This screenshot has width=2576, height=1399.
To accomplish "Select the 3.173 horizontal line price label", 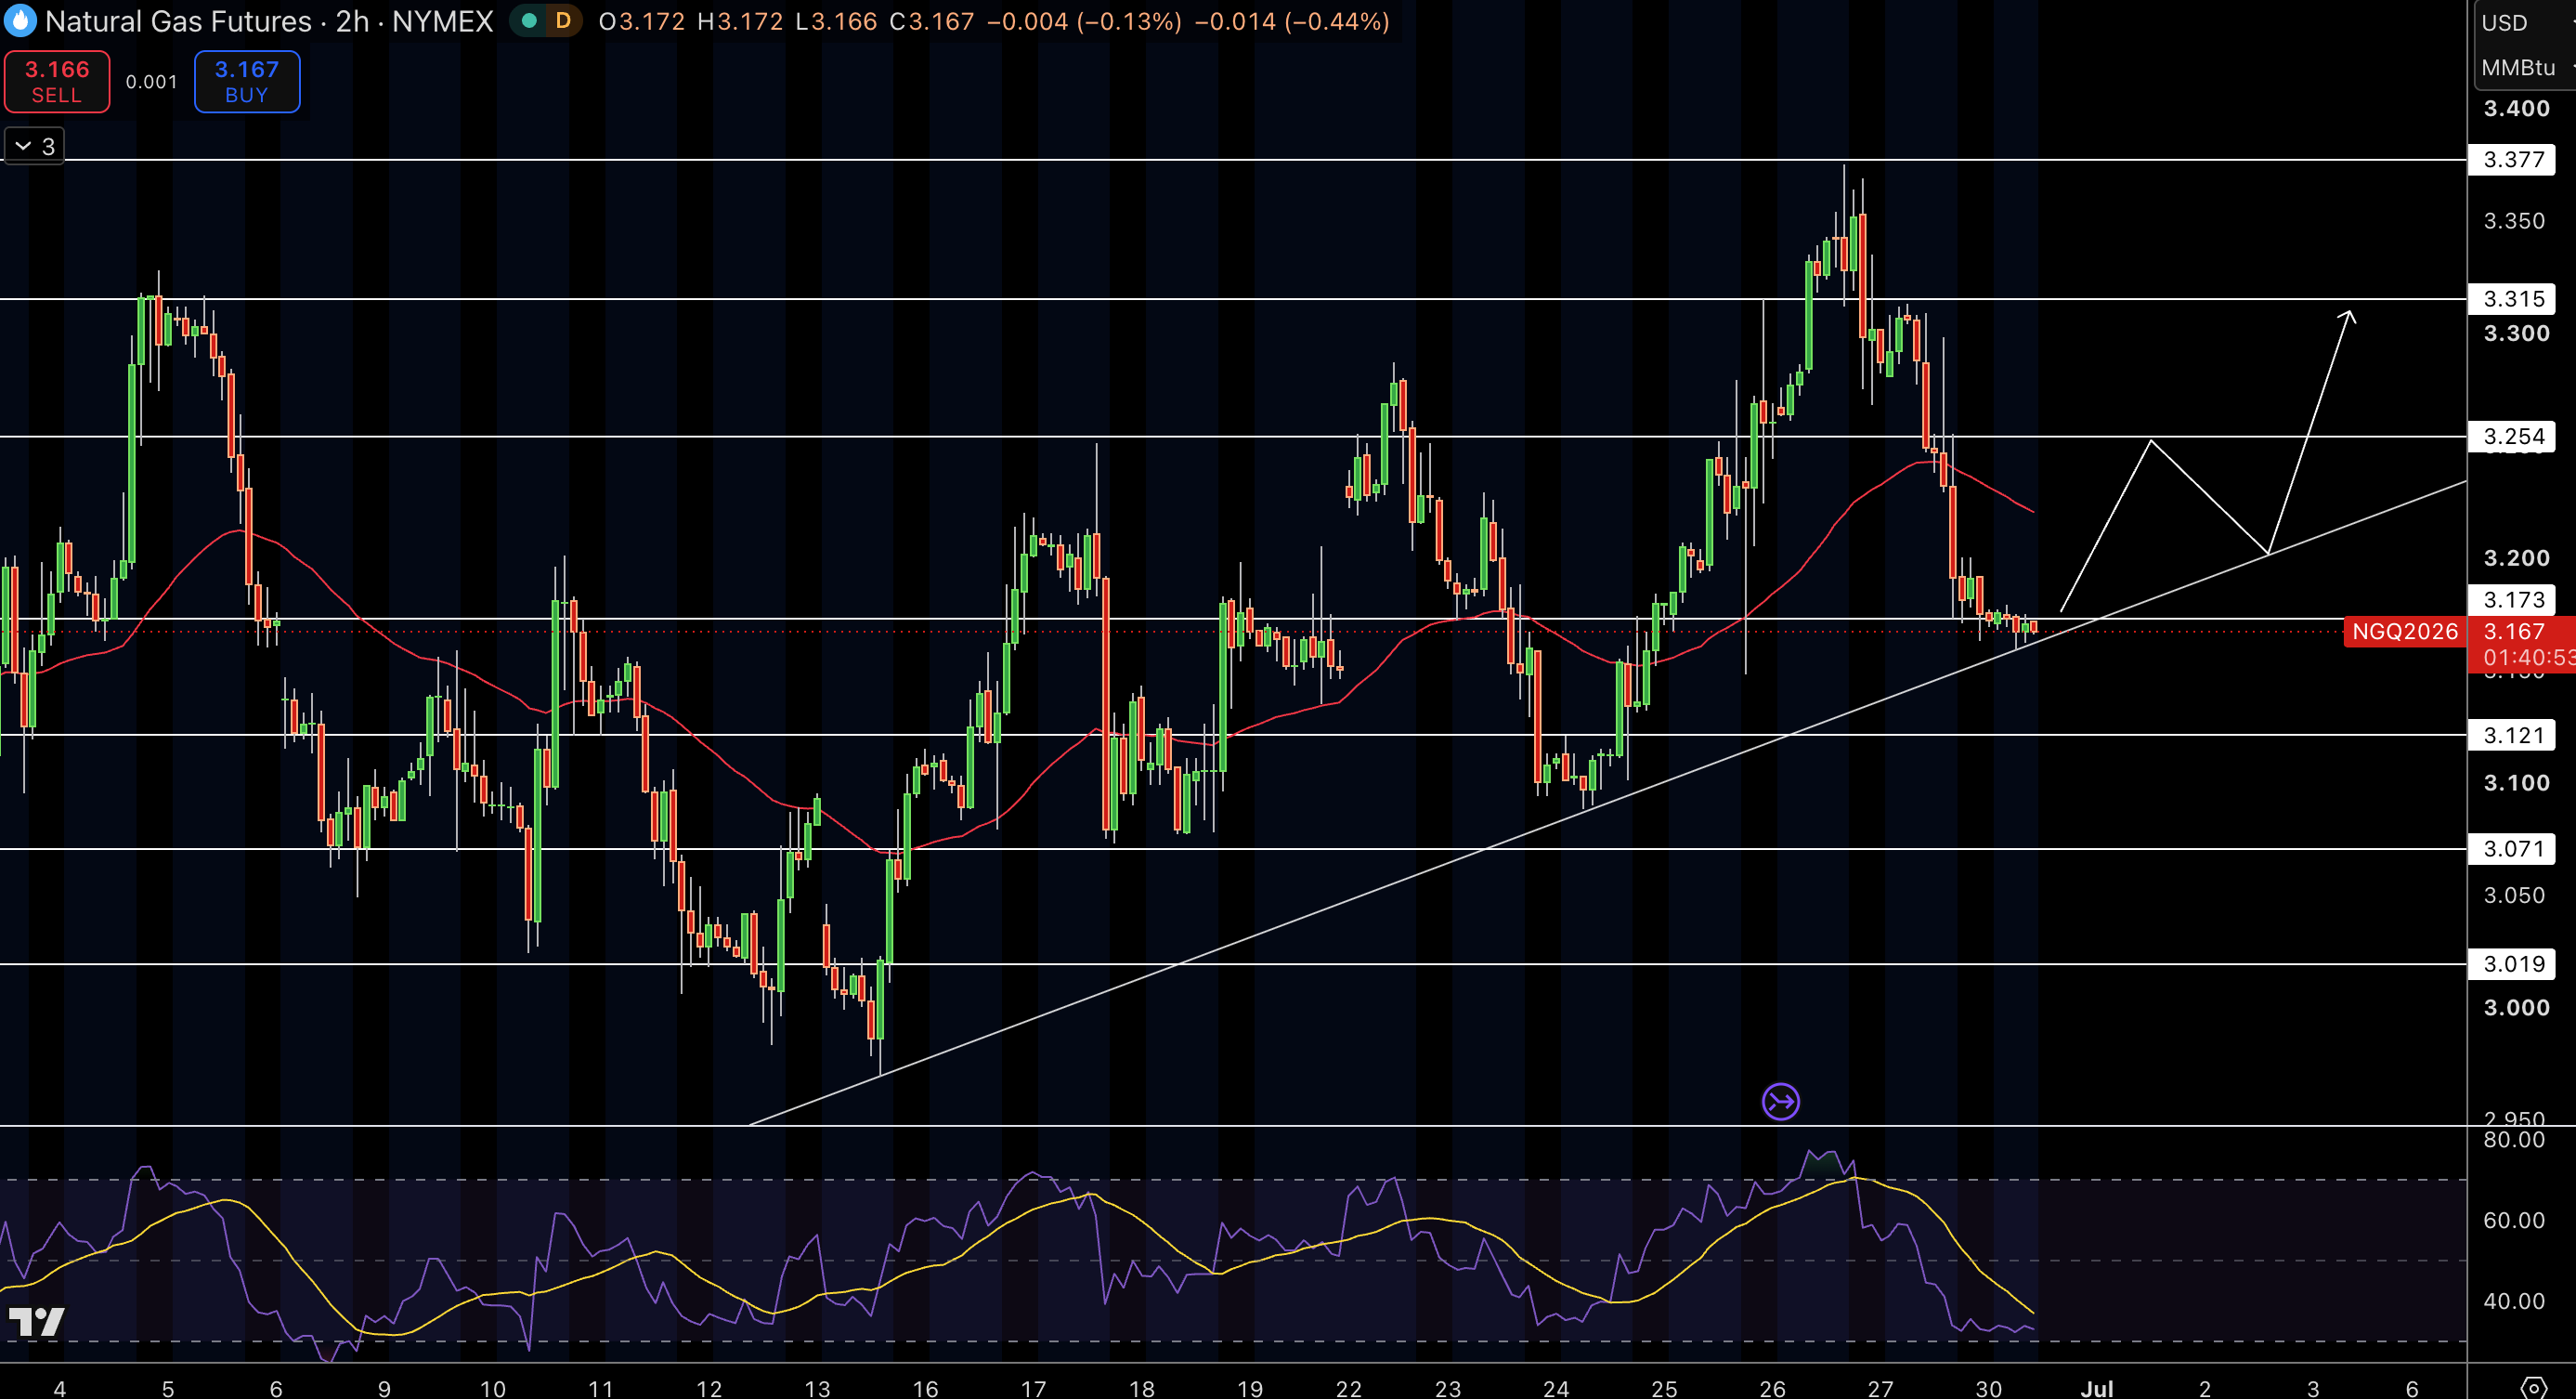I will point(2513,600).
